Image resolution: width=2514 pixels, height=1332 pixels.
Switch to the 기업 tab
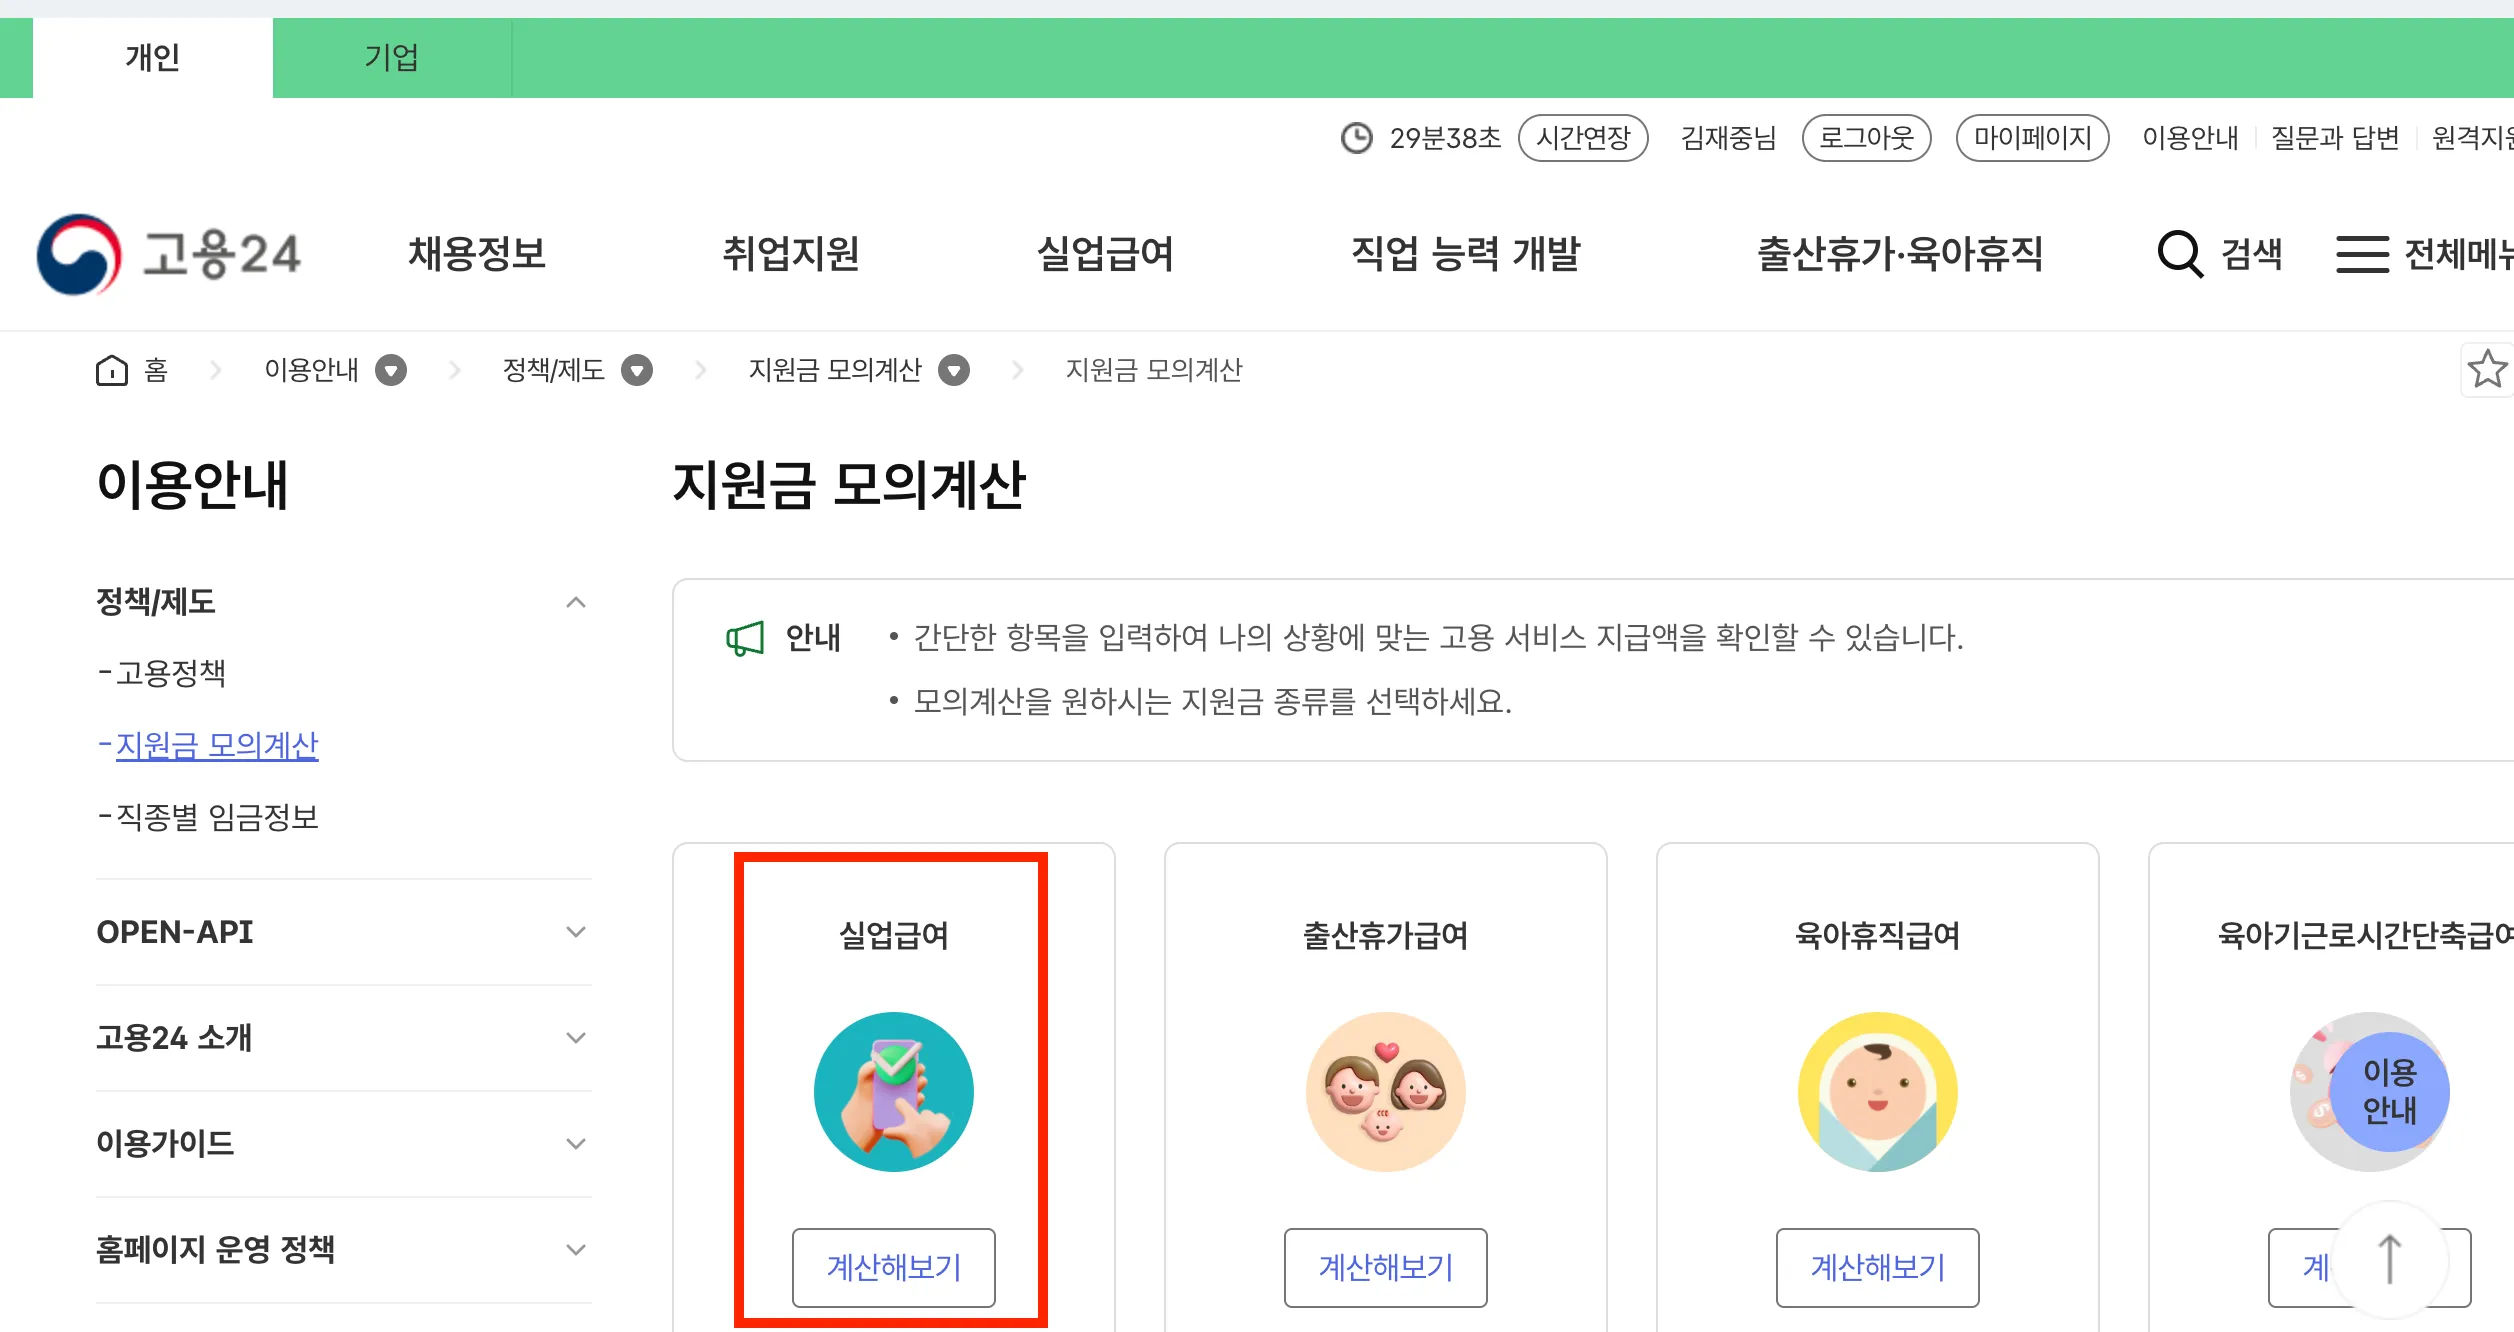(x=391, y=57)
